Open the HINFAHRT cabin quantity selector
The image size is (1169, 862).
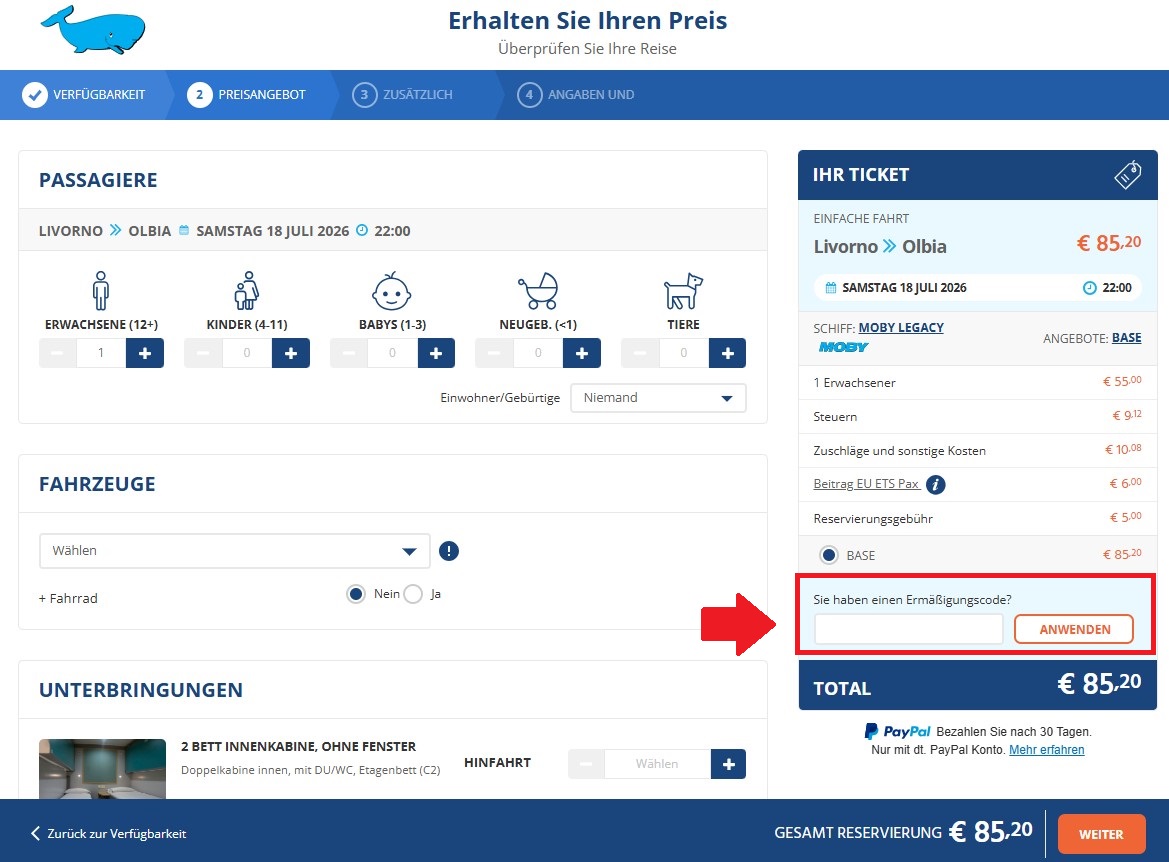point(656,763)
